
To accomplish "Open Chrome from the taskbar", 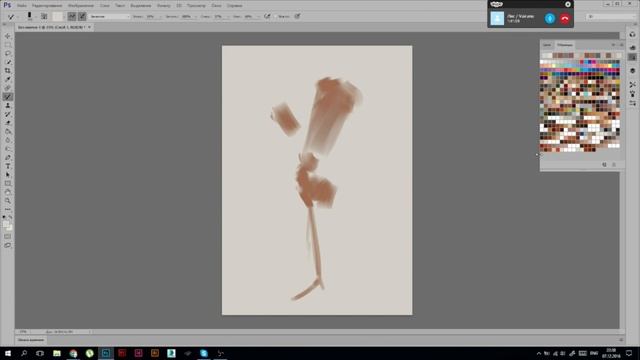I will [x=73, y=353].
